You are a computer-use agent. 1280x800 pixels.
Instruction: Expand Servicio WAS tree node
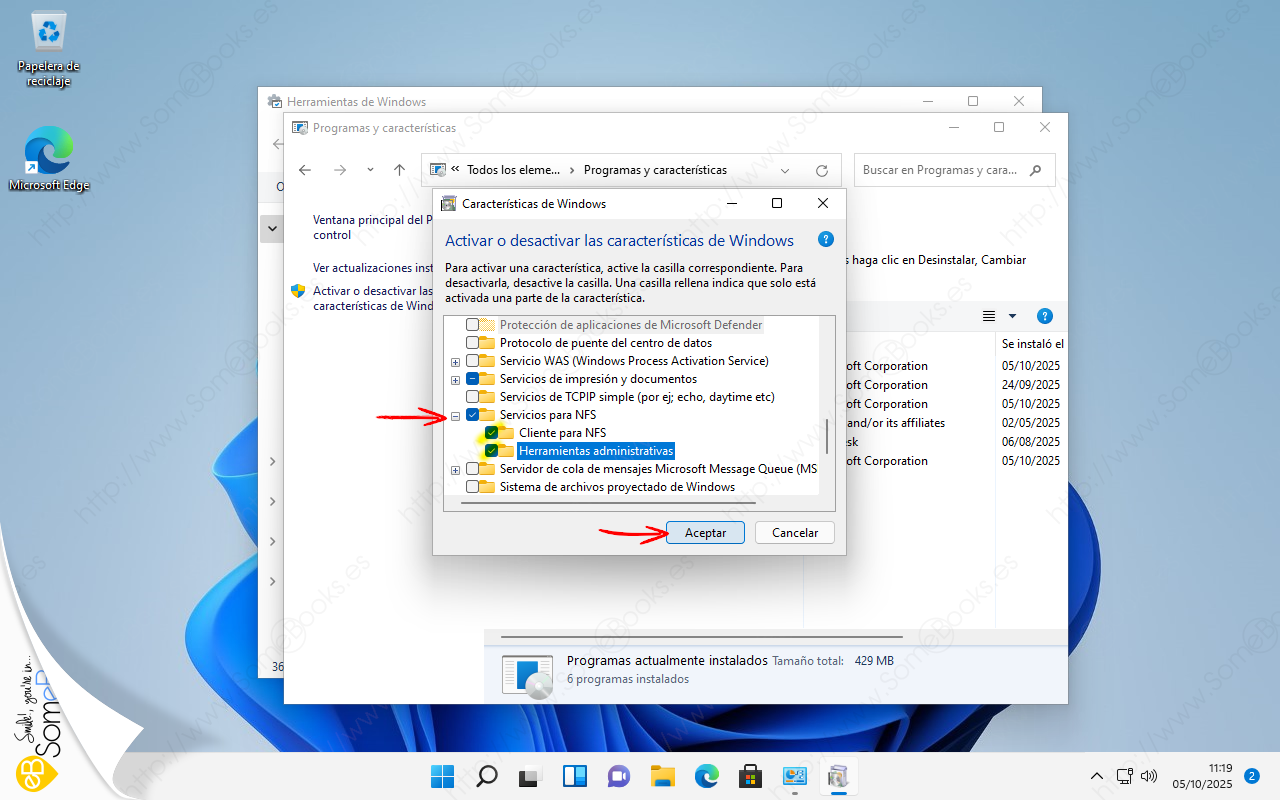coord(456,361)
